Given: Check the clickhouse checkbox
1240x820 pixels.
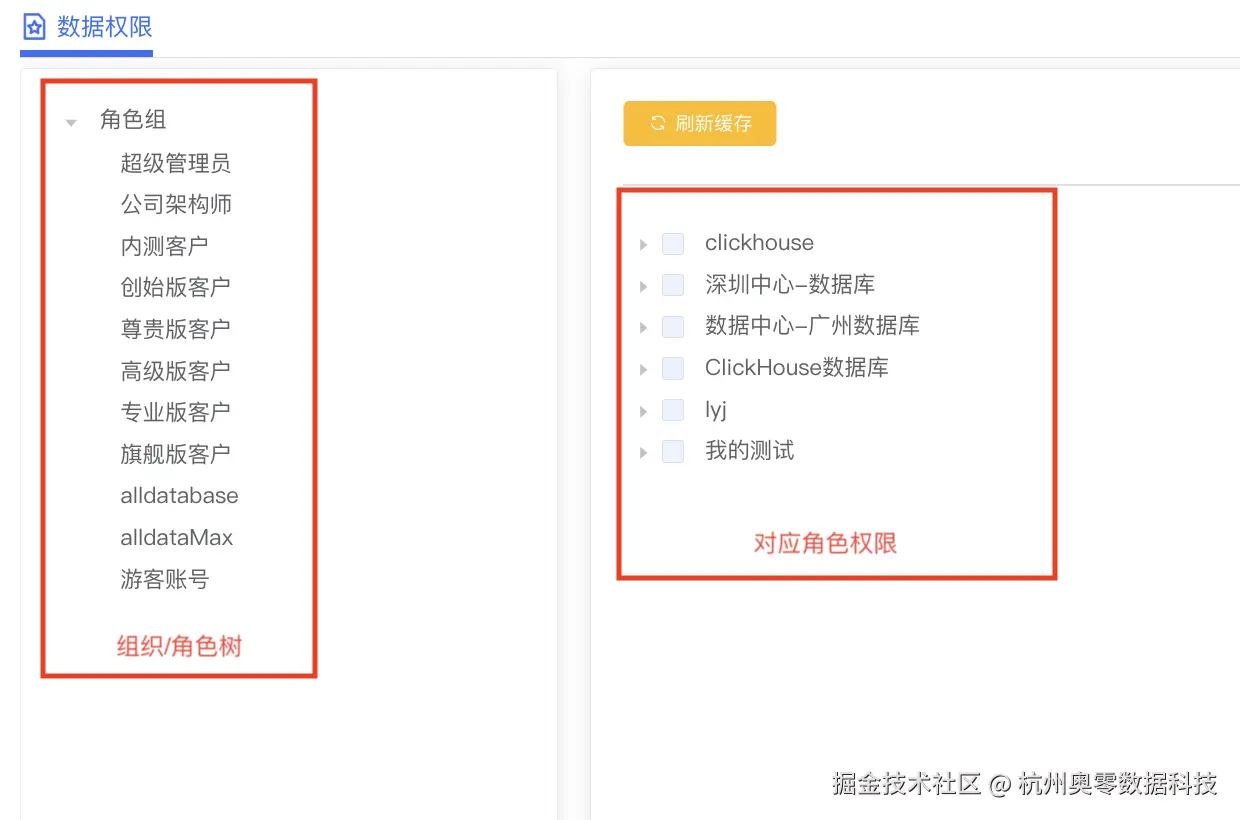Looking at the screenshot, I should point(673,243).
